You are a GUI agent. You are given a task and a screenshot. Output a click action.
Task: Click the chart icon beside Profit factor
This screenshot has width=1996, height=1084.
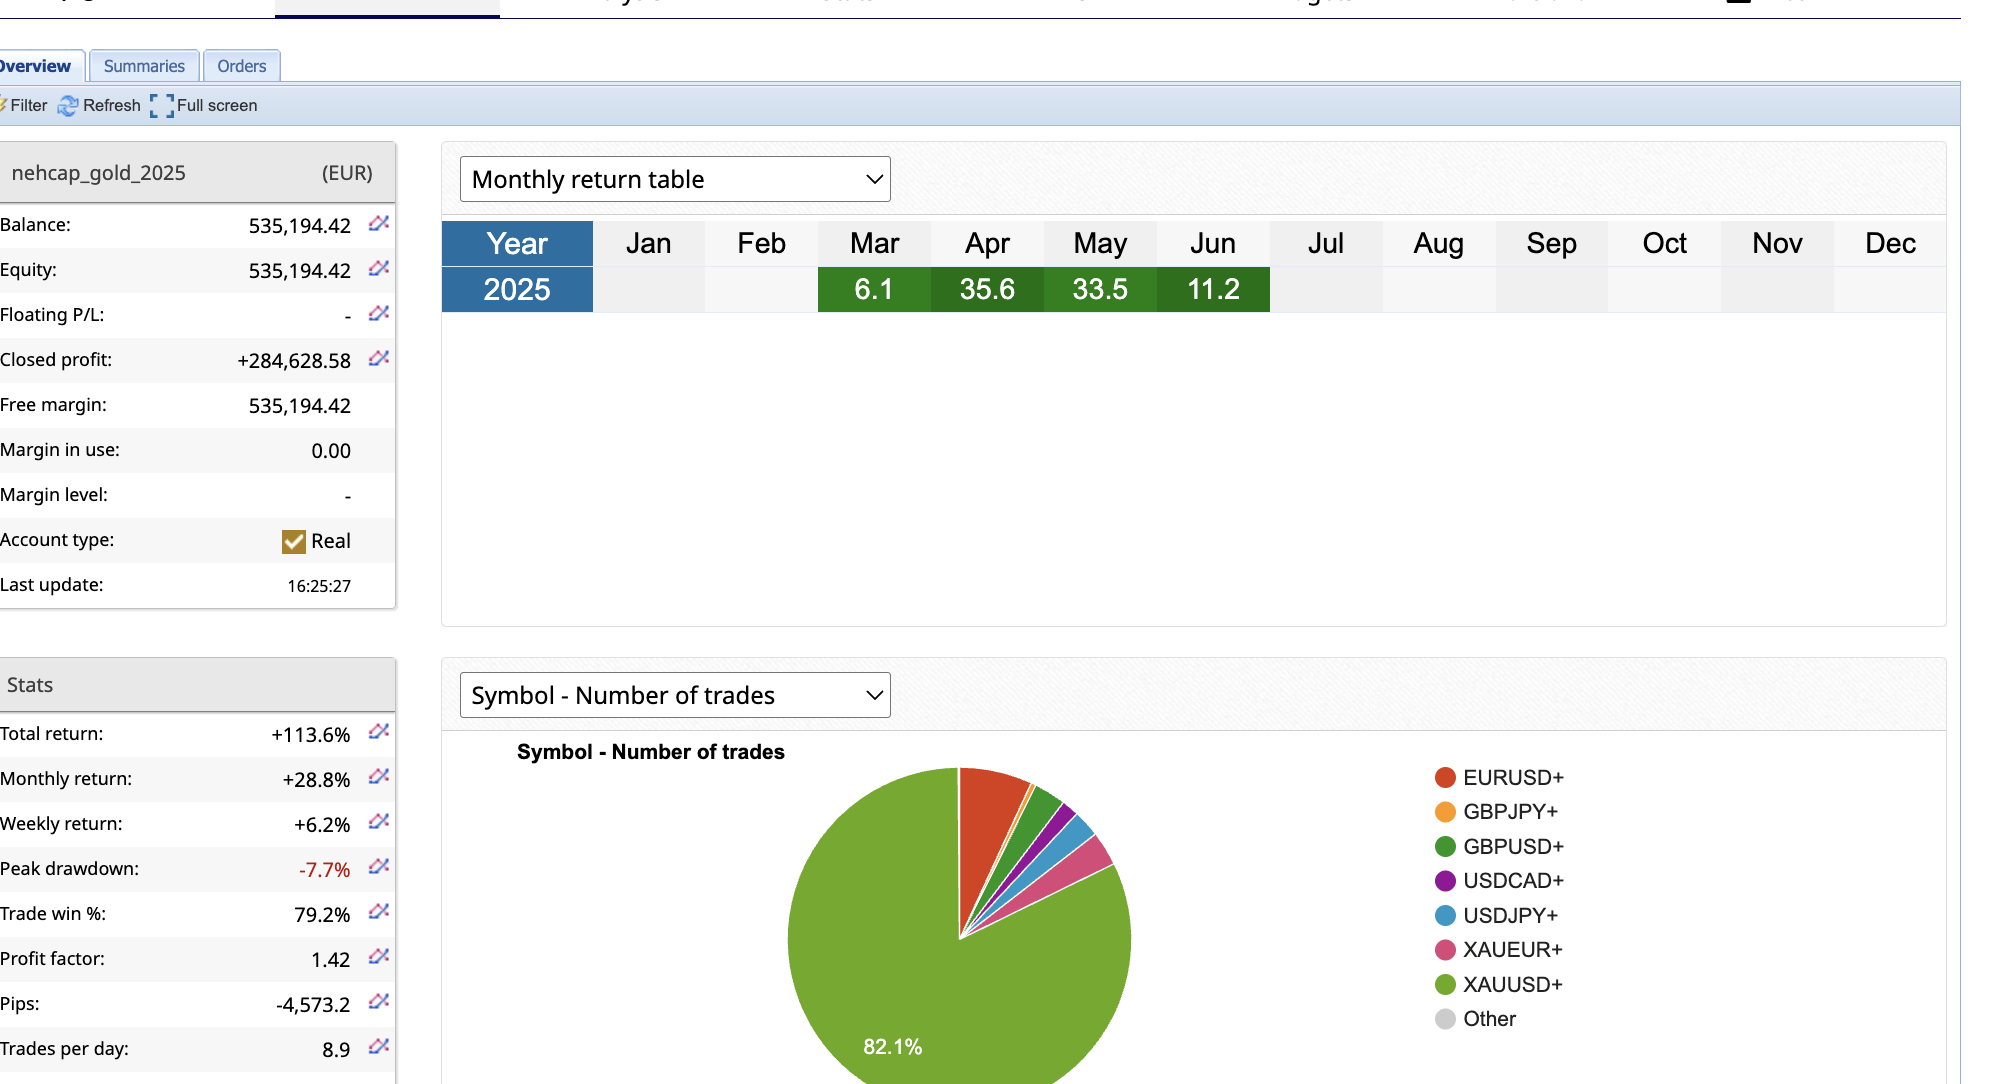click(378, 957)
